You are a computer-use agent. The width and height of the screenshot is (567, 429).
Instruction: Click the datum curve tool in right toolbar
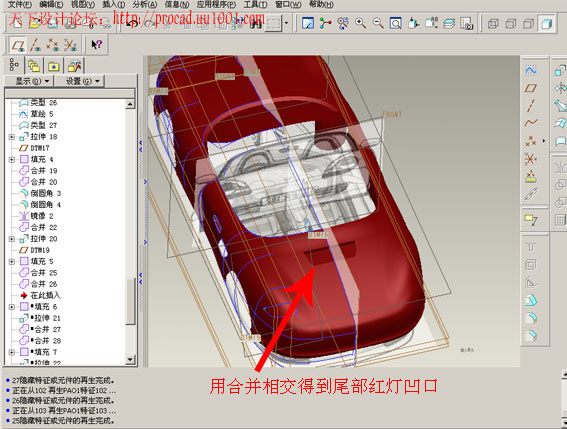531,123
